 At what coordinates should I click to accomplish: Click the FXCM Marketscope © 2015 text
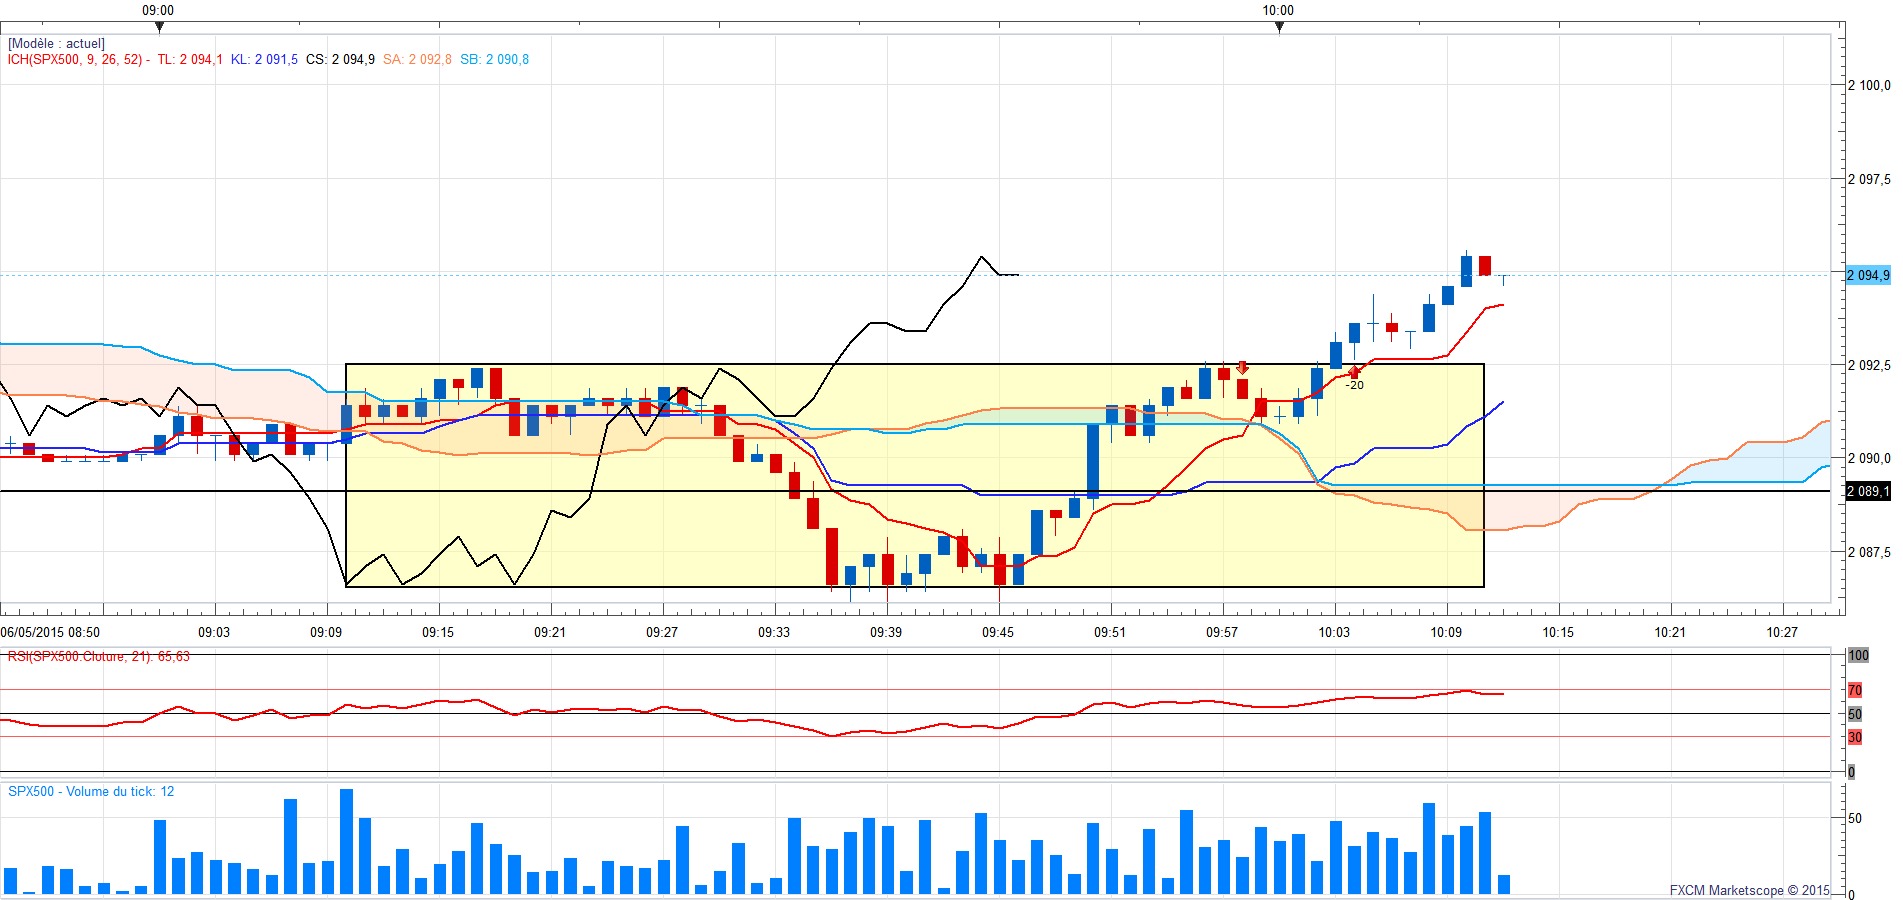(1749, 890)
